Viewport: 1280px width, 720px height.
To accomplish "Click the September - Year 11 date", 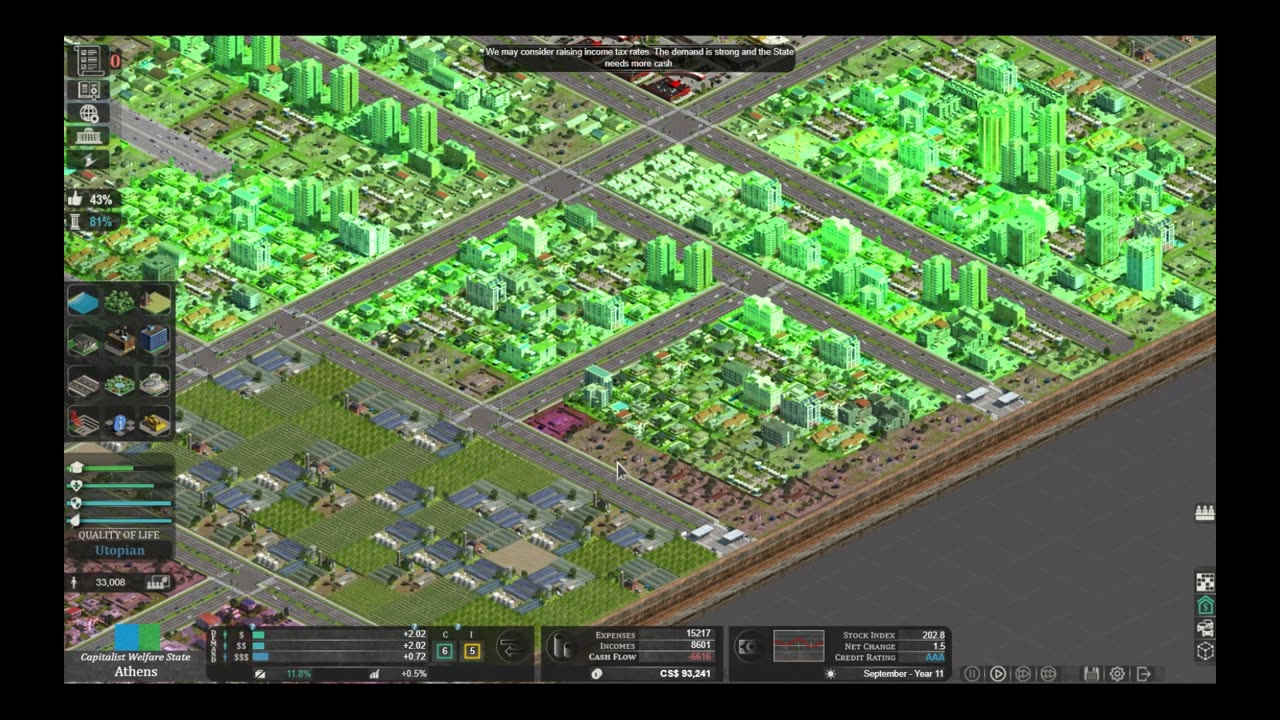I will [x=903, y=674].
